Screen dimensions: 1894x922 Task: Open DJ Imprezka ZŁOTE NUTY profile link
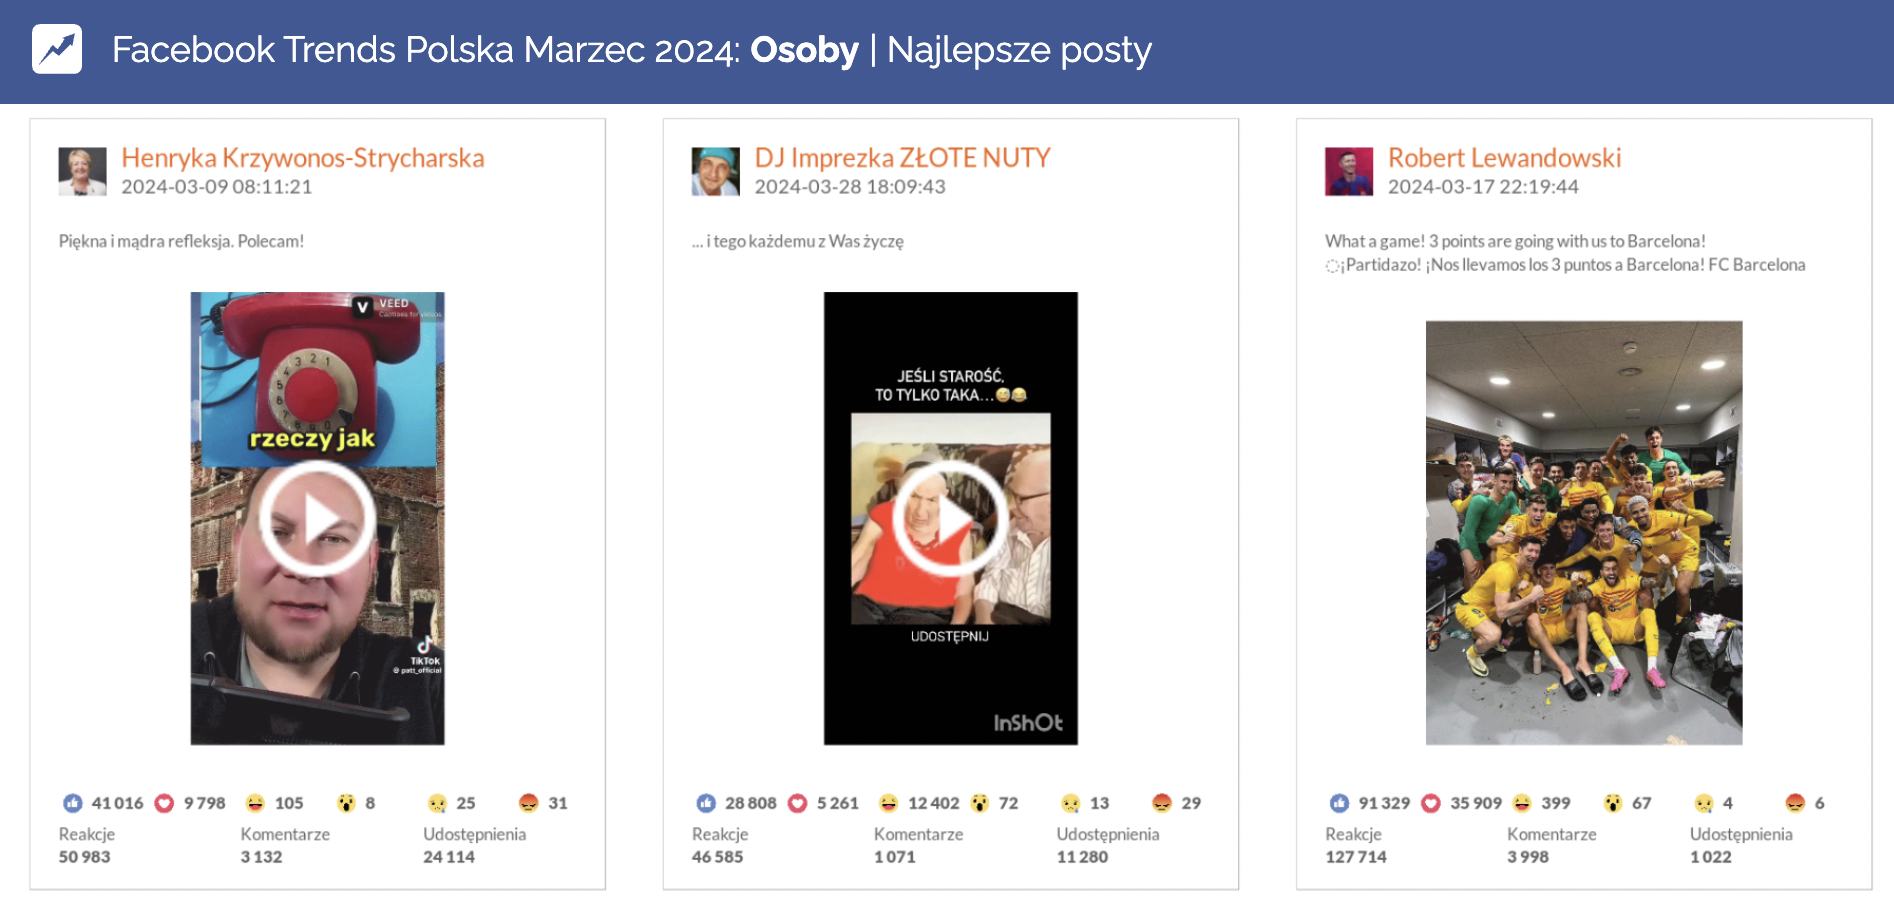click(902, 158)
